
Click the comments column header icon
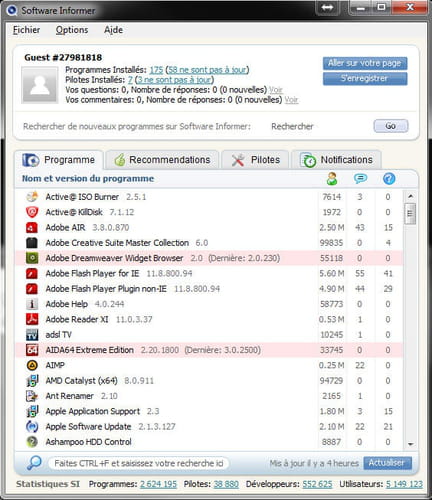(360, 179)
